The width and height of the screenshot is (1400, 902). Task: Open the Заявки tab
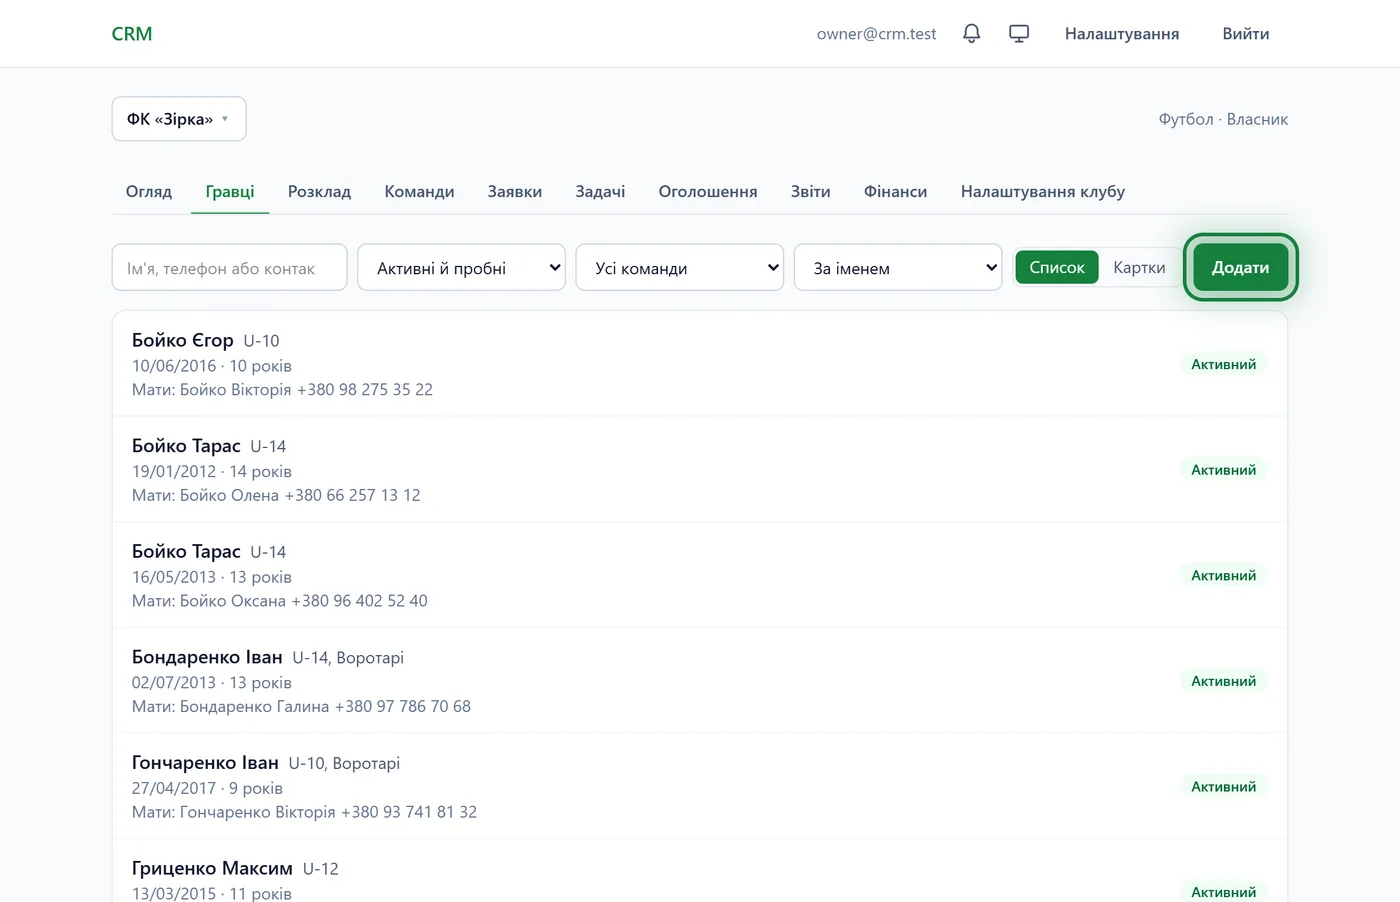point(515,191)
